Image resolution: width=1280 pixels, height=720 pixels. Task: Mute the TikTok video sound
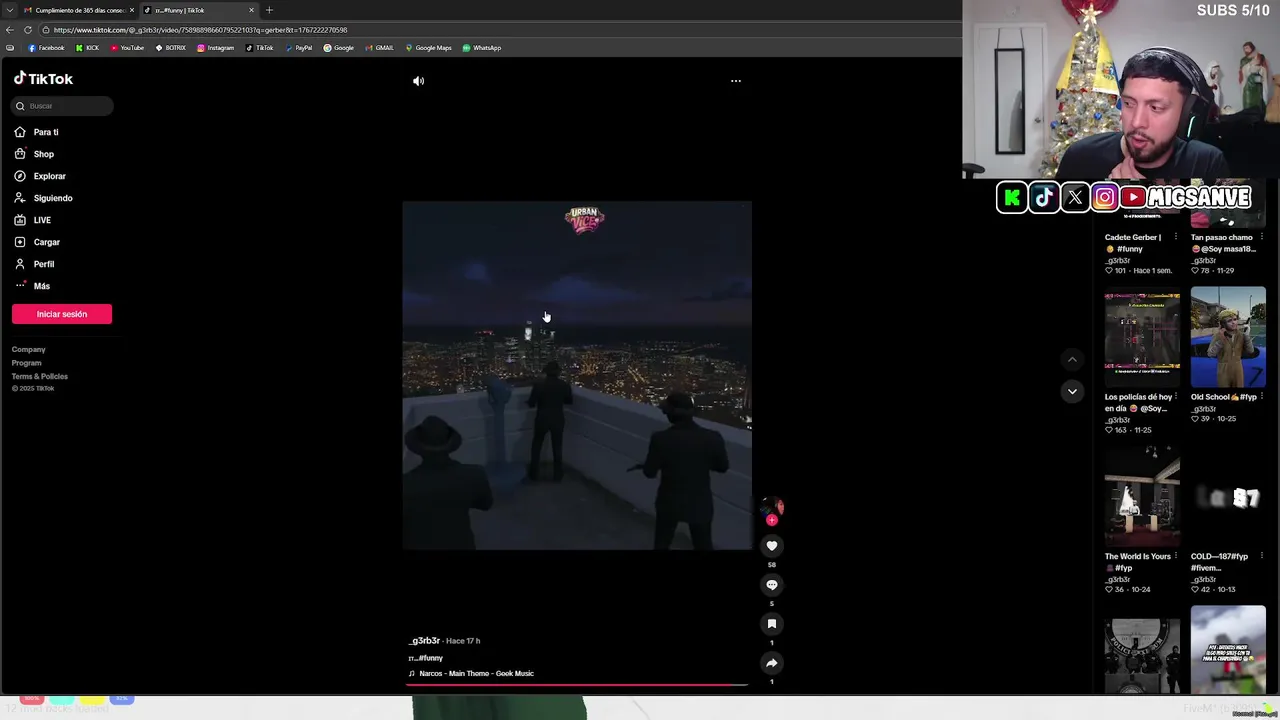coord(418,81)
